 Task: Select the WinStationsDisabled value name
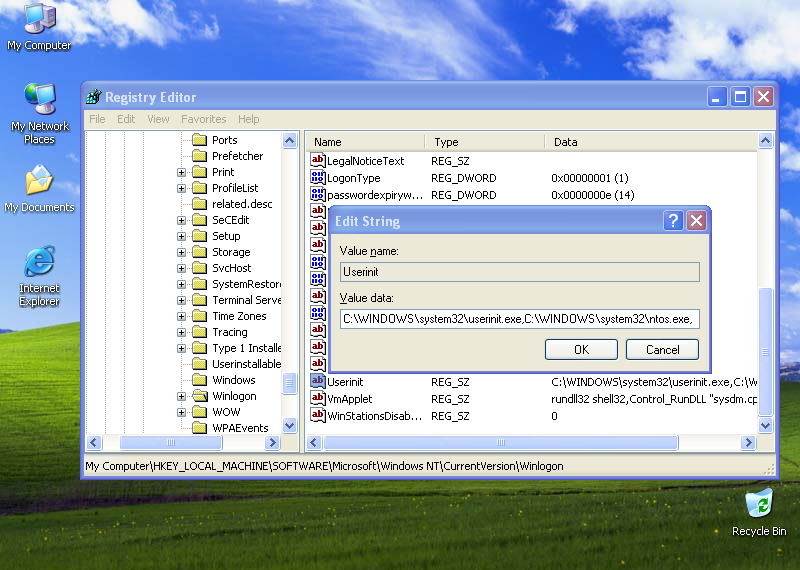[374, 416]
